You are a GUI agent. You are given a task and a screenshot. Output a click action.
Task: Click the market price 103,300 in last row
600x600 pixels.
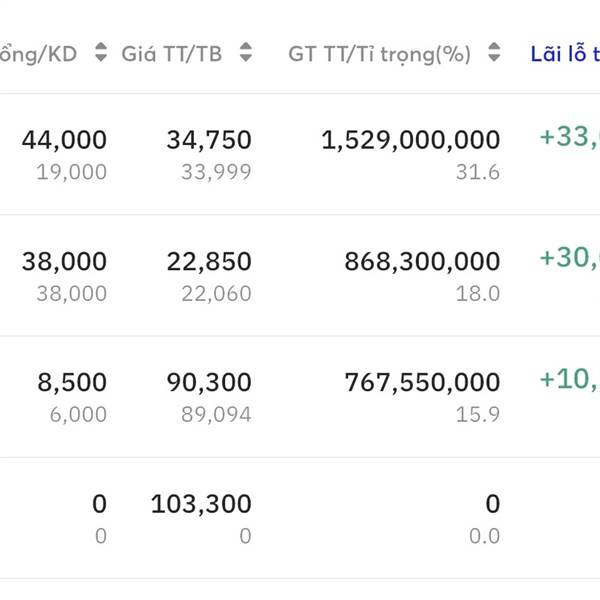click(x=201, y=504)
